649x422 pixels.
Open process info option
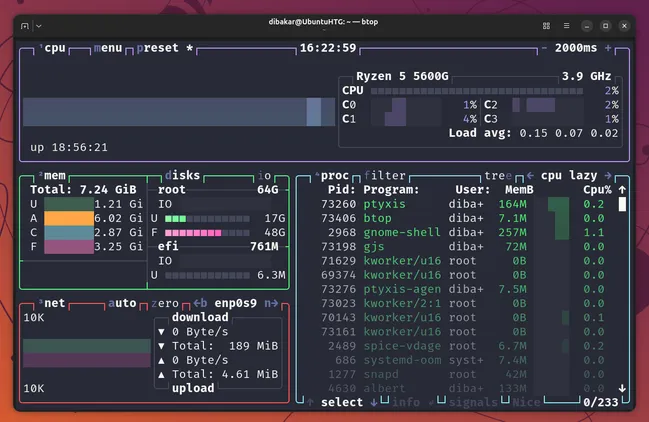pos(406,402)
